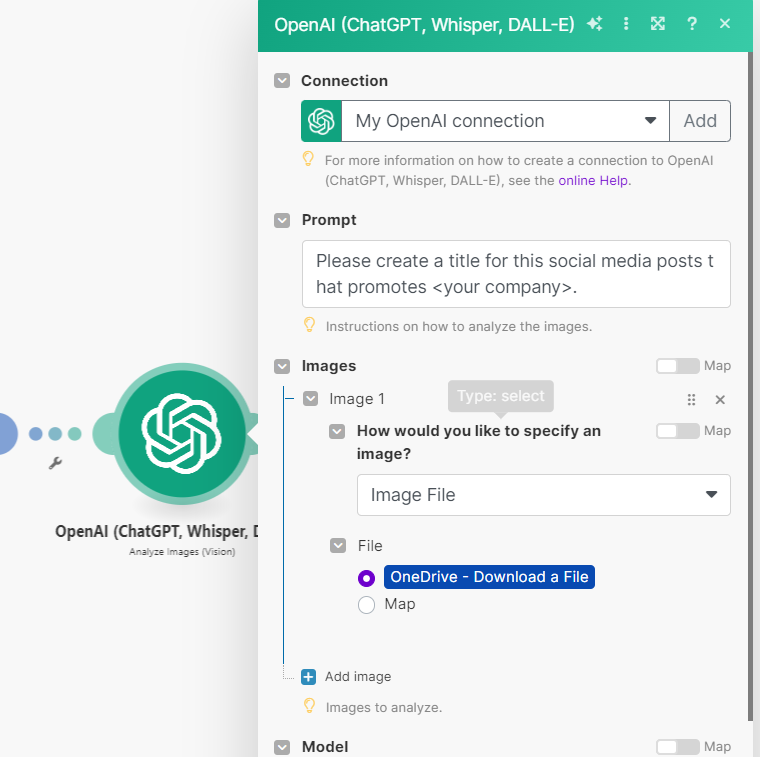The width and height of the screenshot is (760, 757).
Task: Open the My OpenAI connection dropdown
Action: pyautogui.click(x=505, y=121)
